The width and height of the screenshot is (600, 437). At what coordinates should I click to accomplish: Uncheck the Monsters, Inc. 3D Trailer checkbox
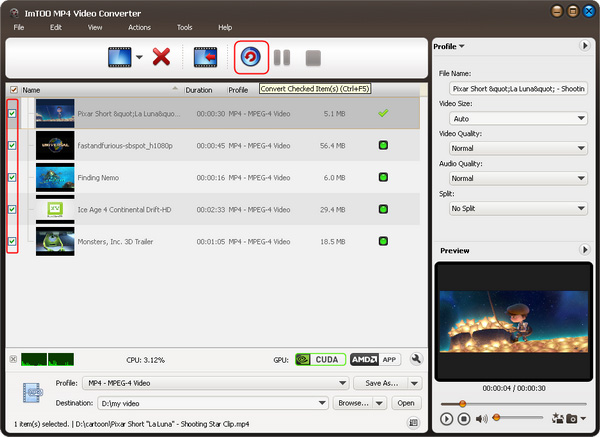[x=12, y=241]
